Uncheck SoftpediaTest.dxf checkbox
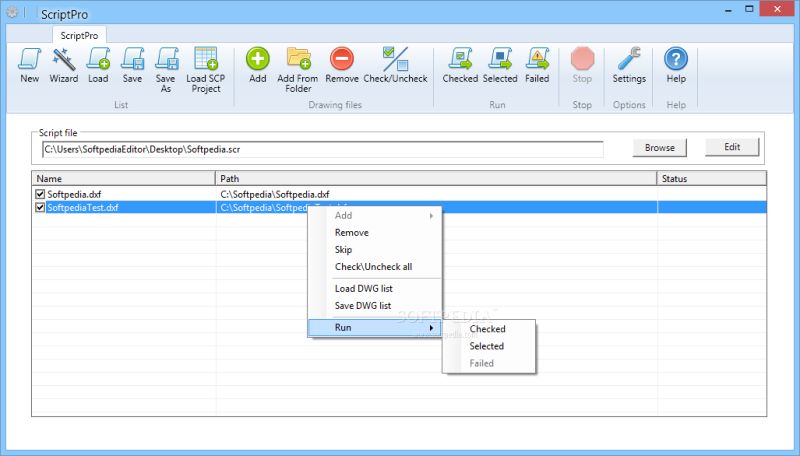 [40, 208]
